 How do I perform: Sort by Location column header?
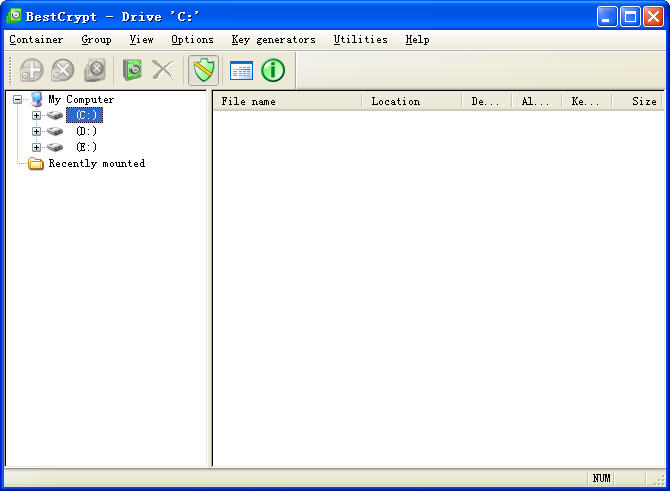(411, 101)
